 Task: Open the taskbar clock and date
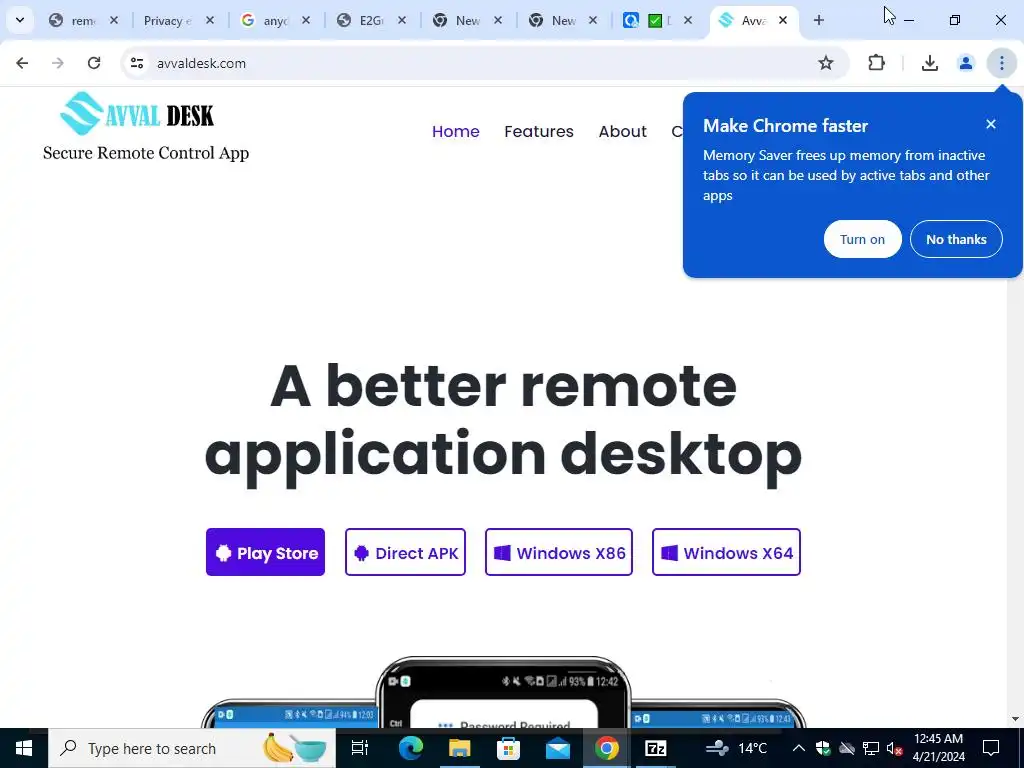click(x=938, y=748)
